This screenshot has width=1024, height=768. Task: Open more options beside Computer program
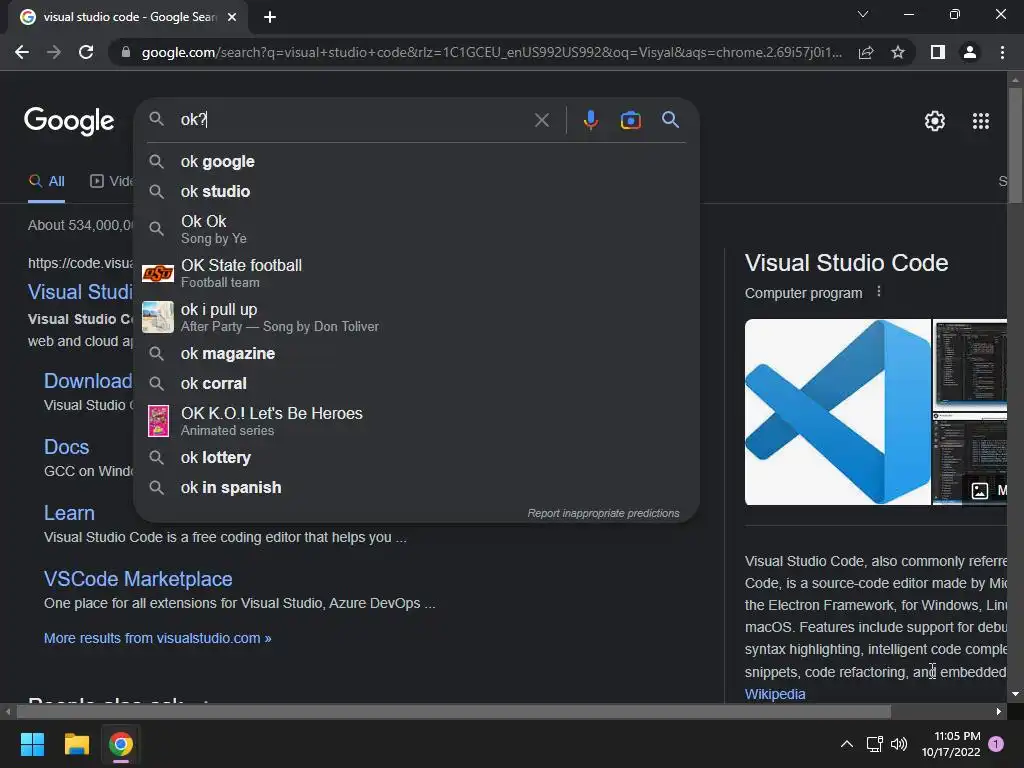tap(878, 292)
